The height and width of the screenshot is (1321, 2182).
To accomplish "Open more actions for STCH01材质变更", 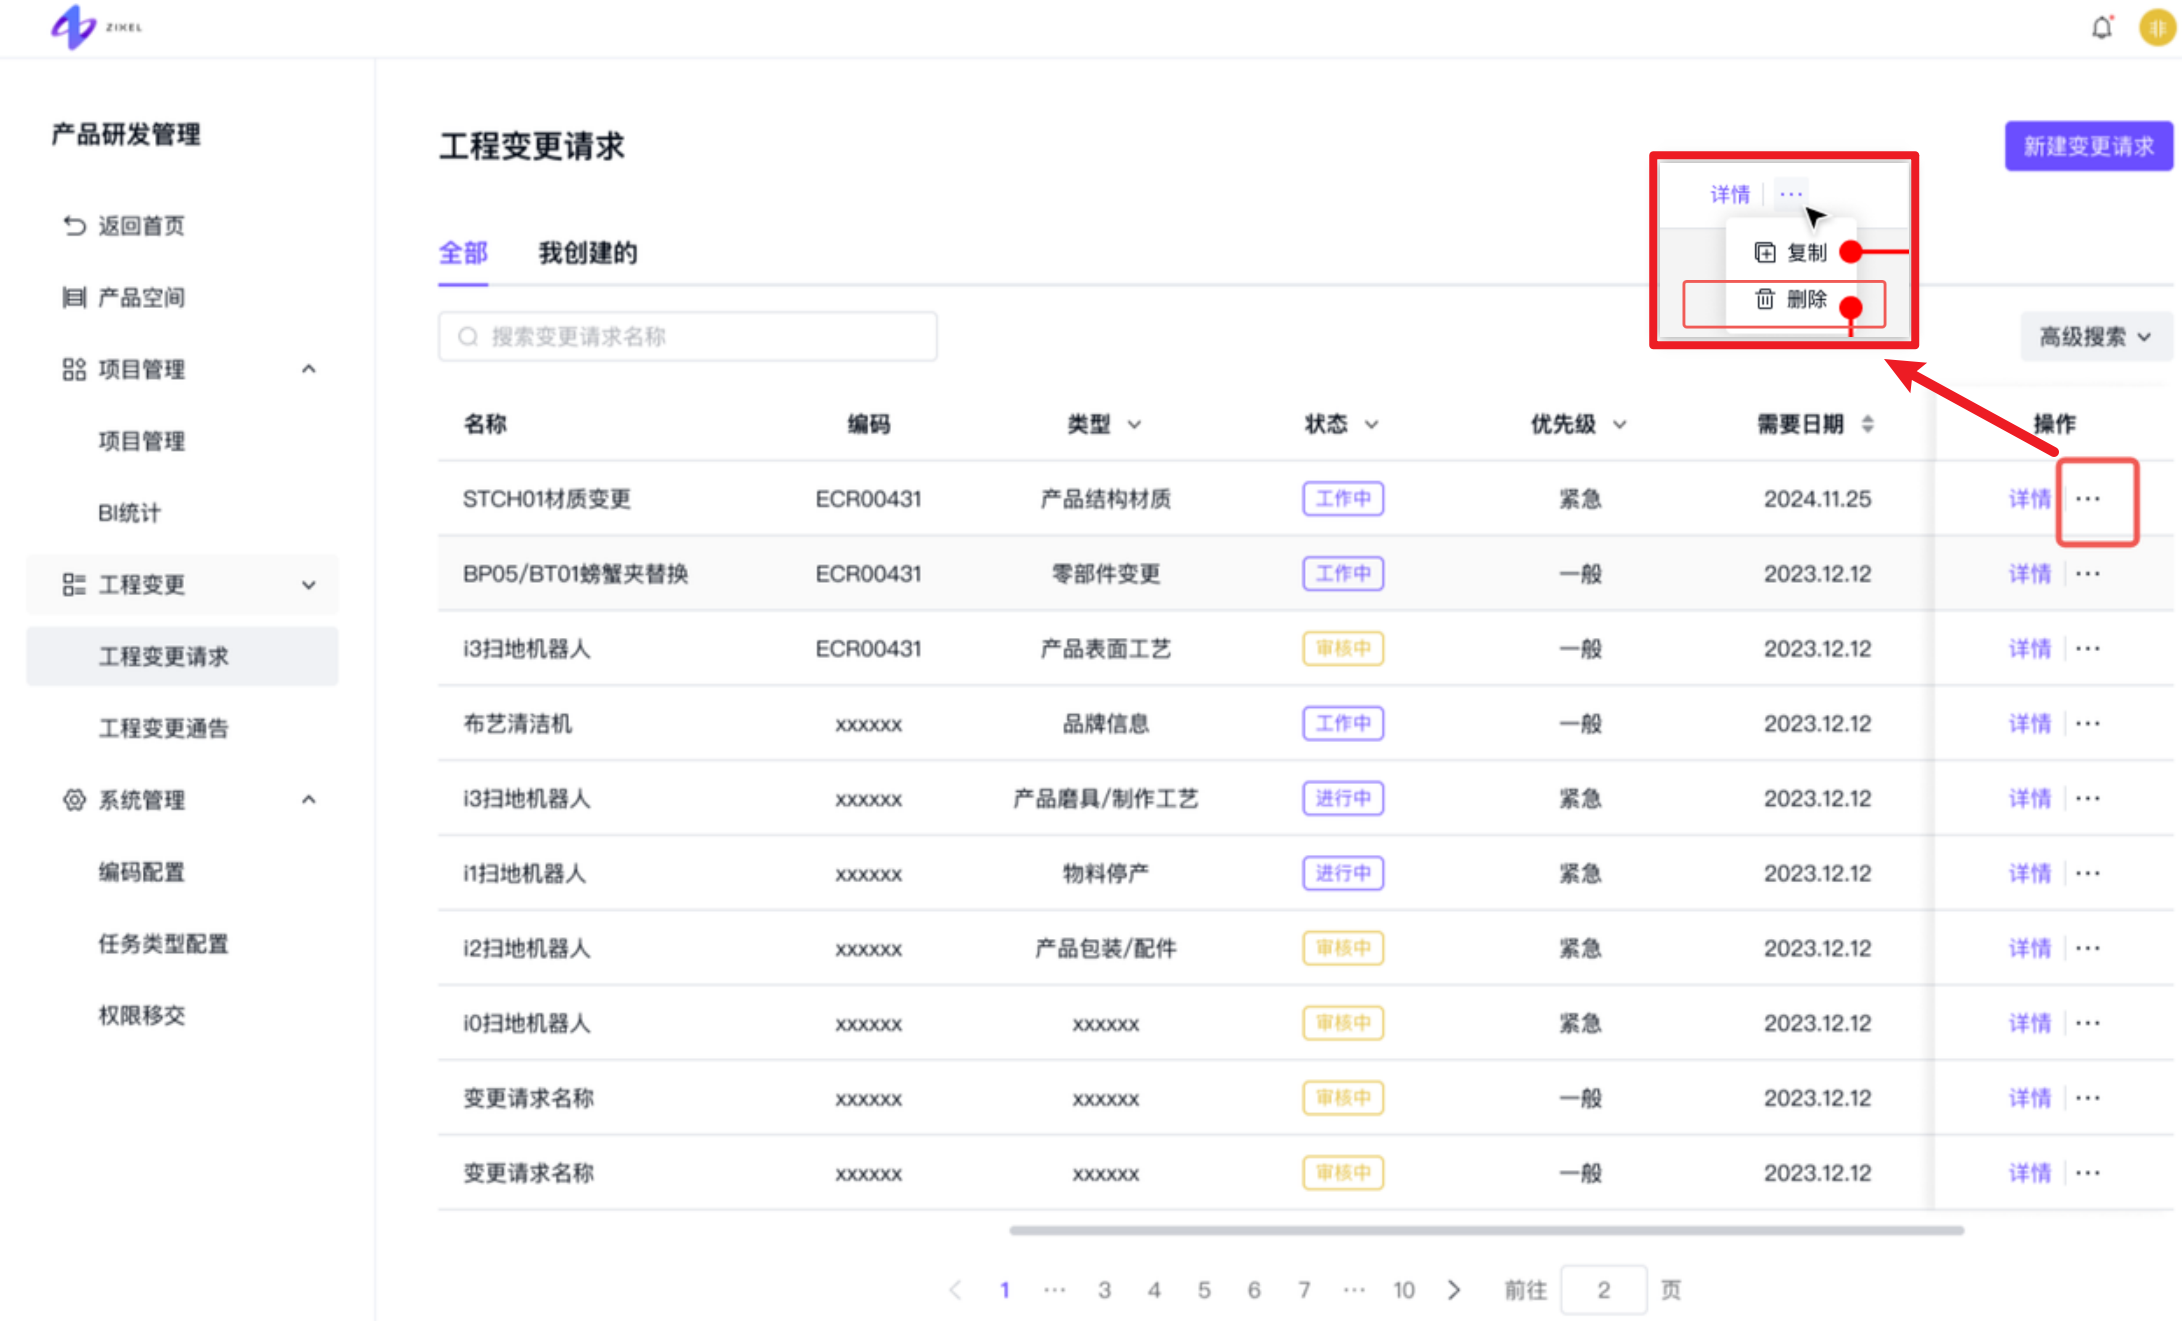I will coord(2088,499).
